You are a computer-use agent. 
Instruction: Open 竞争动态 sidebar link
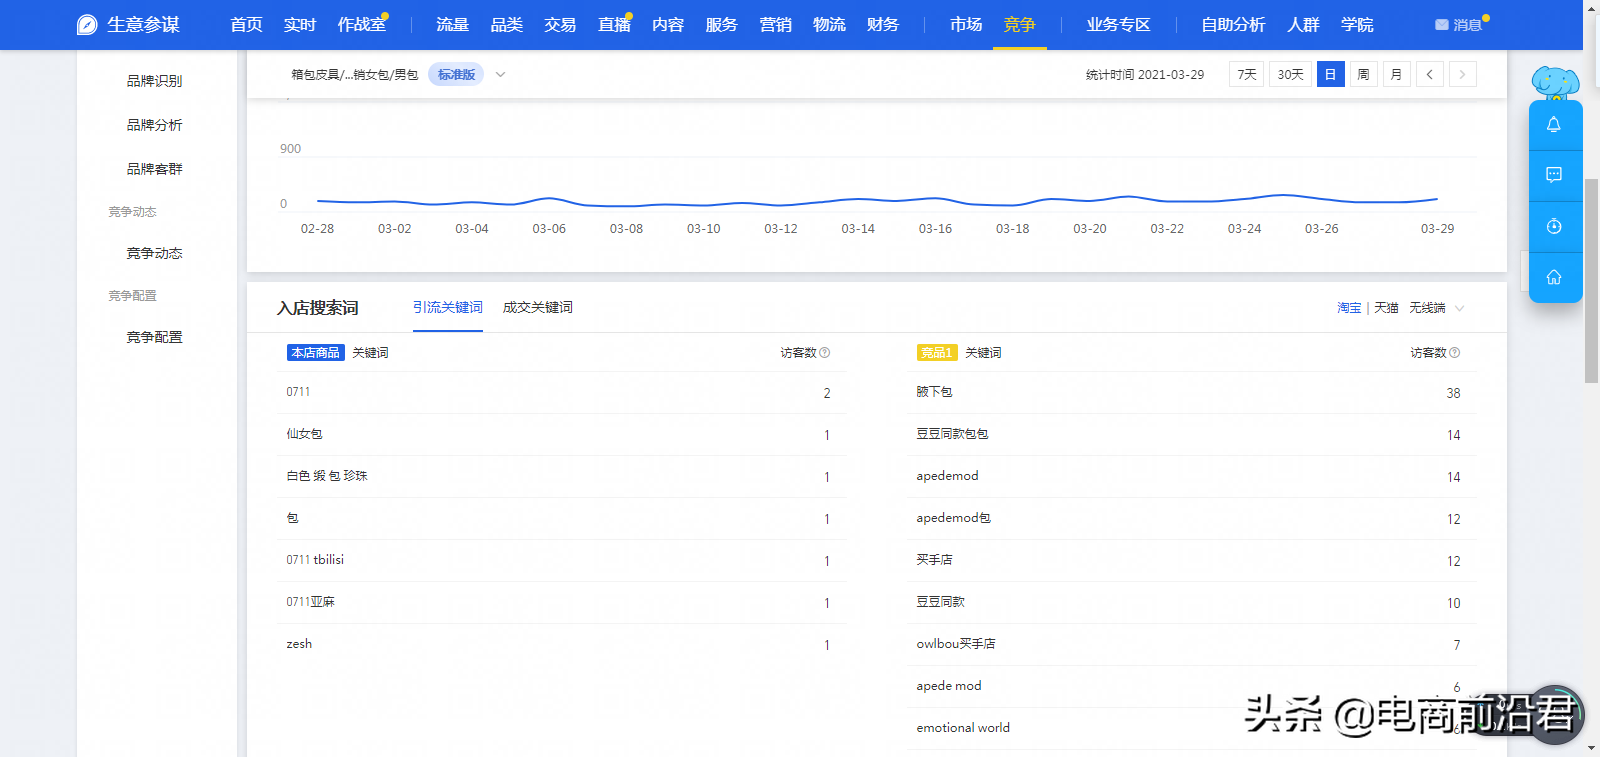(155, 253)
